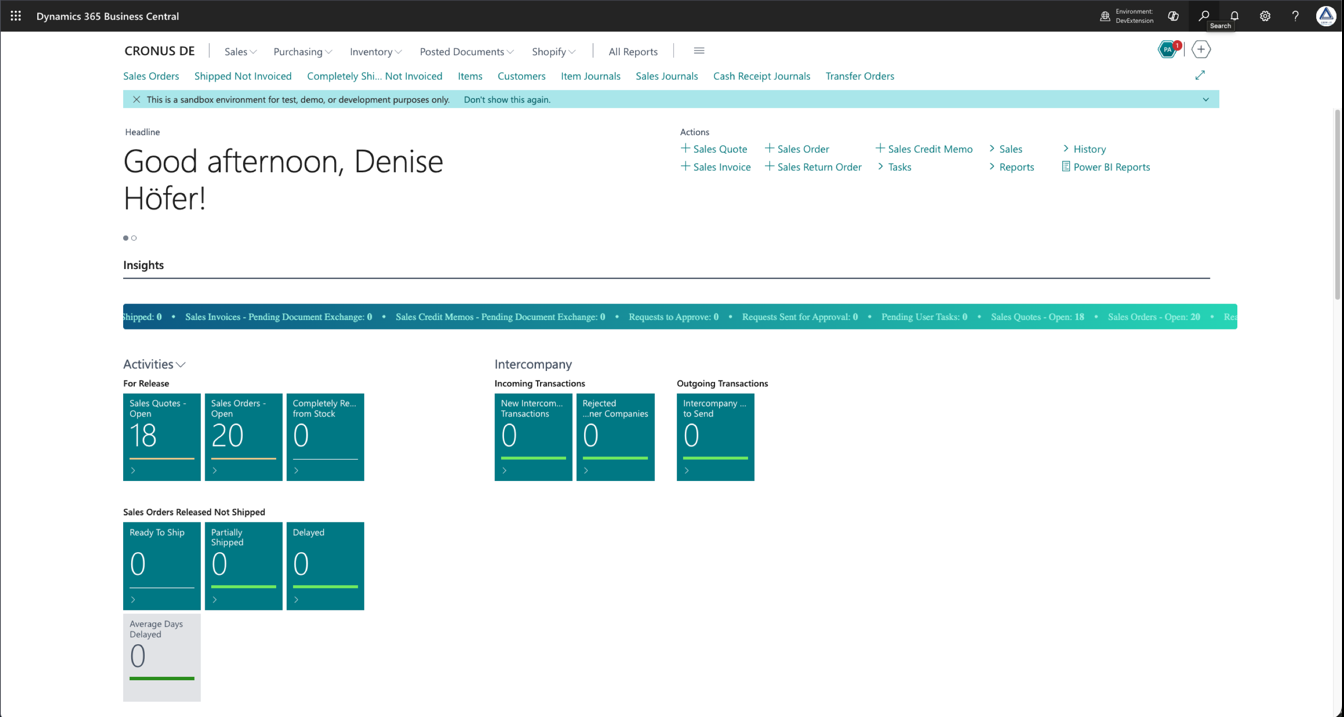The image size is (1344, 717).
Task: Open the Sales menu dropdown
Action: point(240,52)
